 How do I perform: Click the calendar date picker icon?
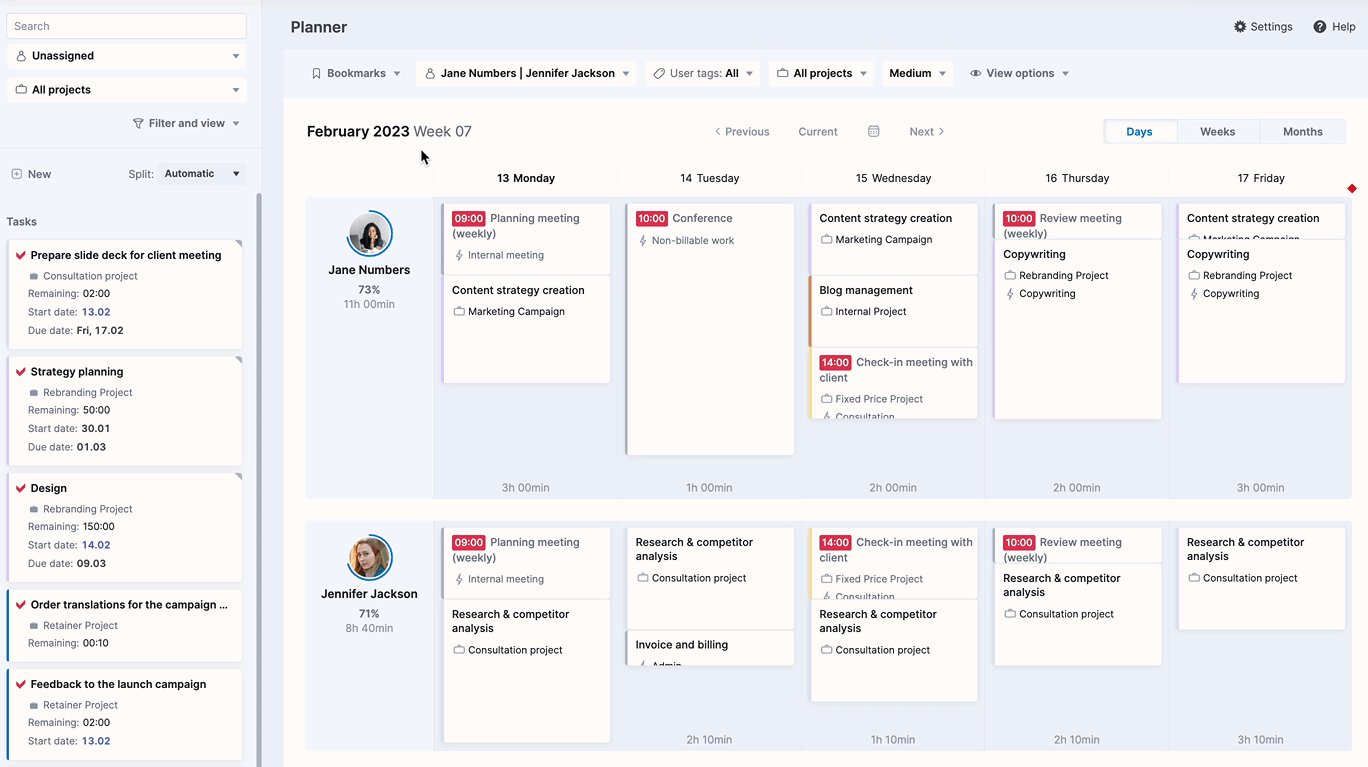pyautogui.click(x=873, y=131)
